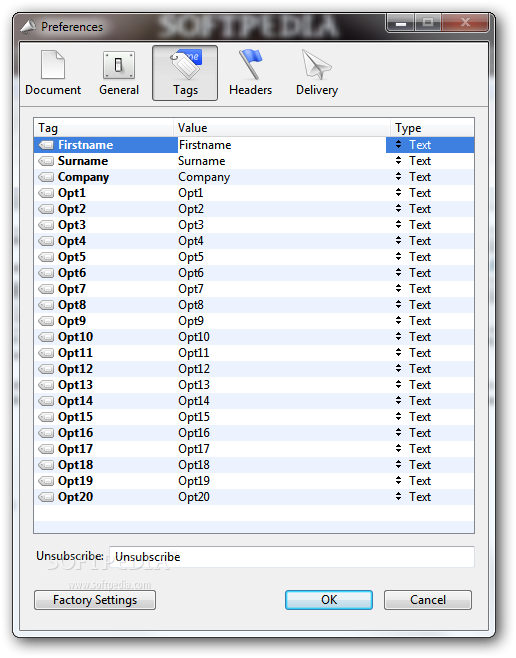Minimize the Preferences window

point(401,23)
